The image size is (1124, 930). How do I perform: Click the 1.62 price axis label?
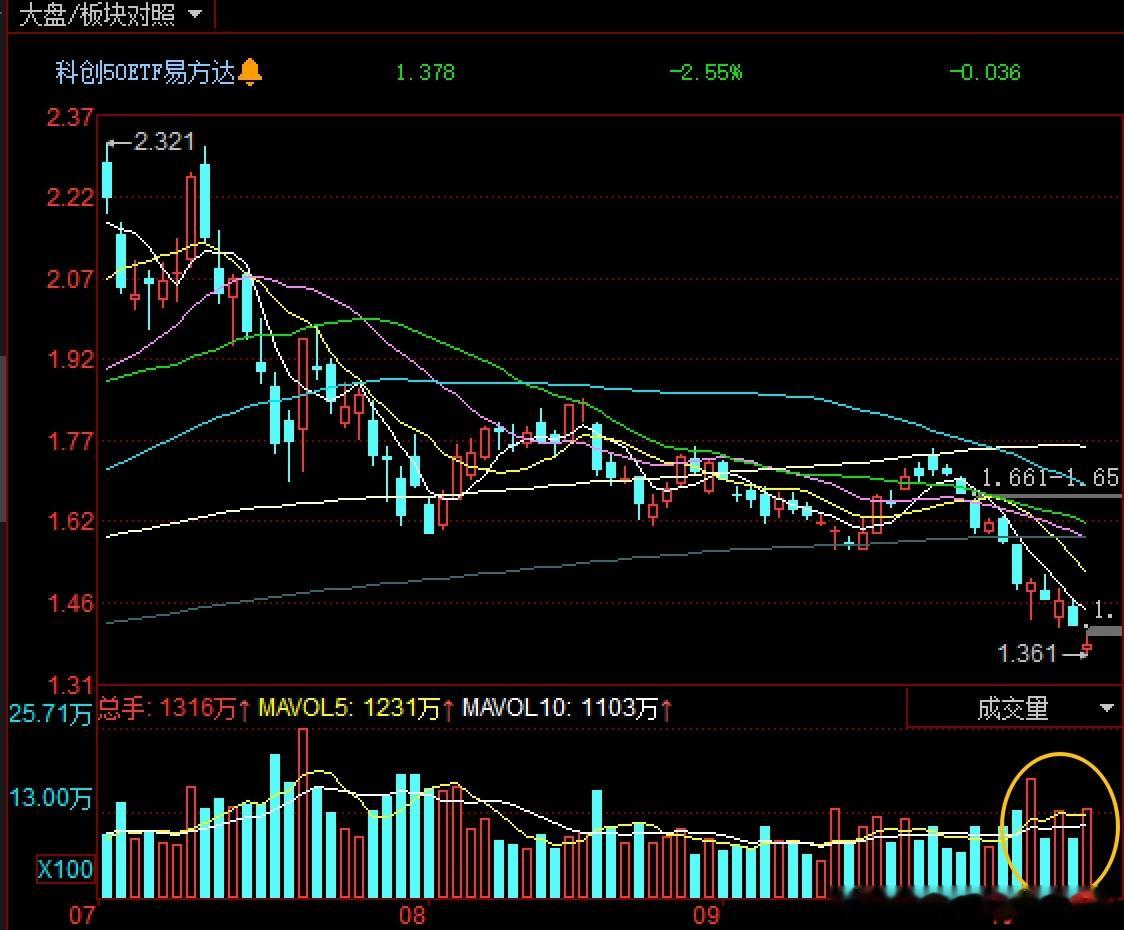pos(70,521)
